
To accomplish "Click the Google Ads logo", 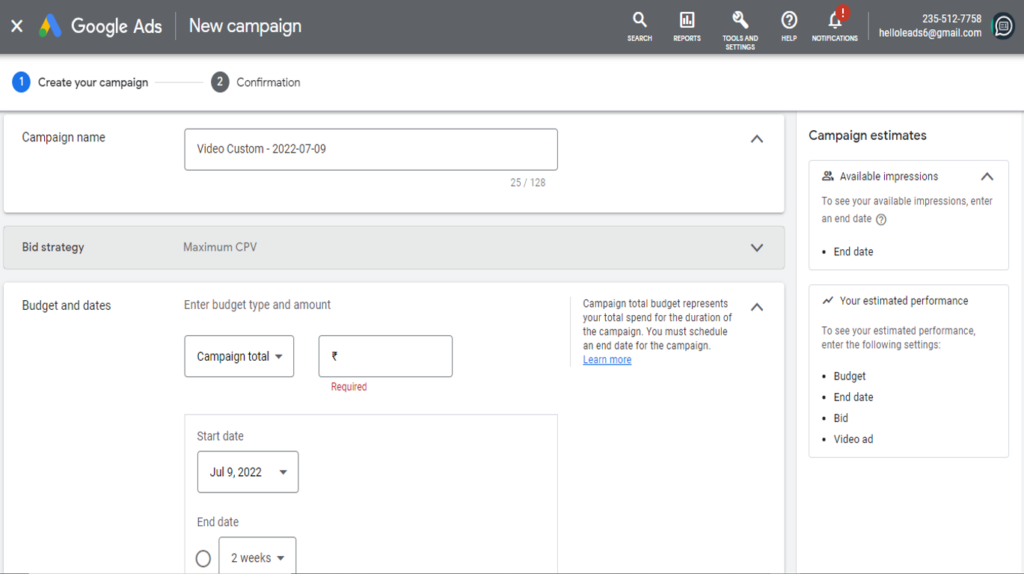I will (100, 26).
